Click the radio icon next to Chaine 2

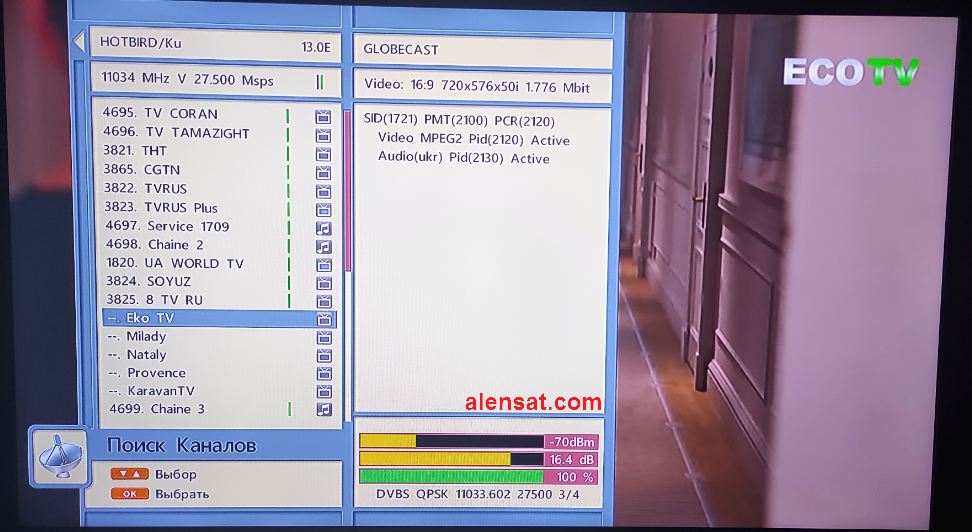(x=323, y=245)
